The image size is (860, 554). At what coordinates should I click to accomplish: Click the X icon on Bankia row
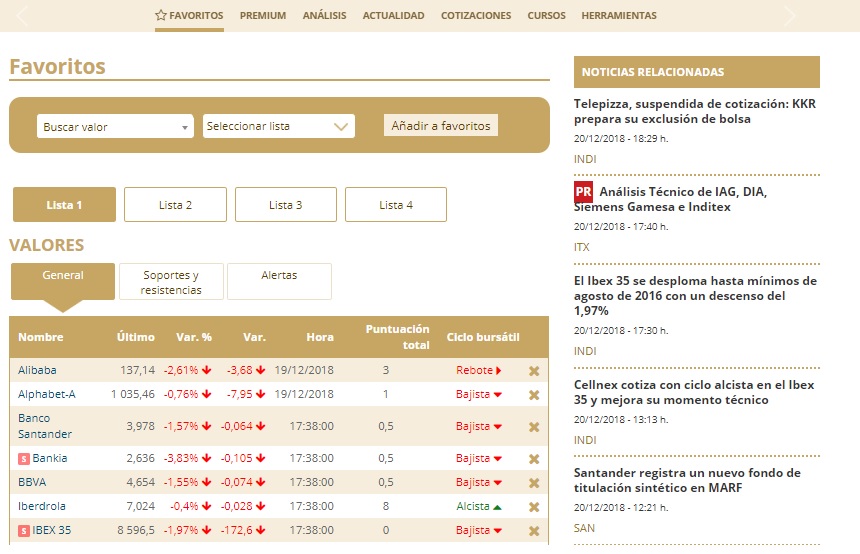534,459
